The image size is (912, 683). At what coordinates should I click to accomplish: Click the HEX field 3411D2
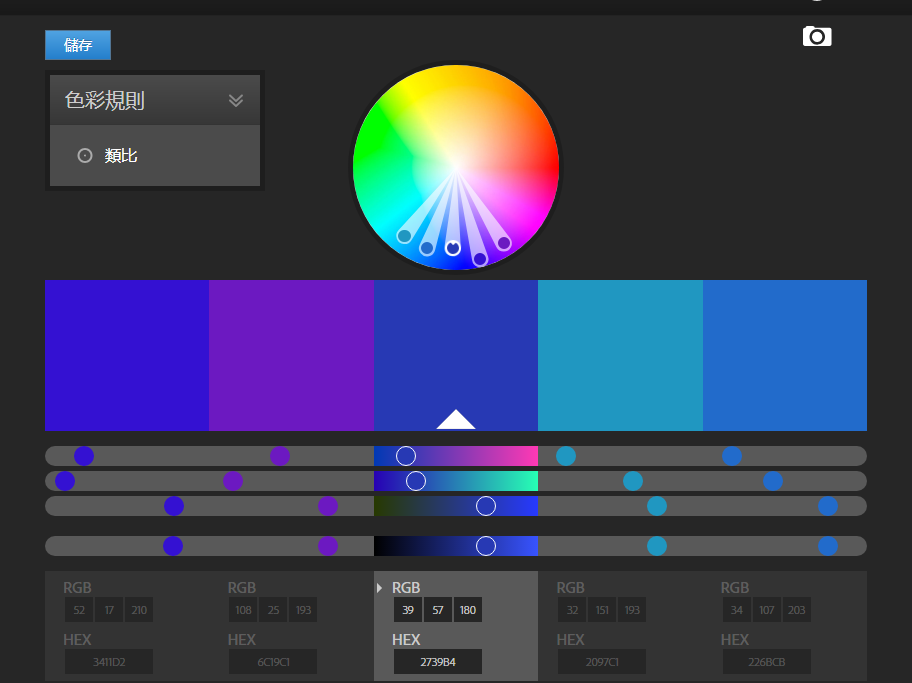pos(109,662)
